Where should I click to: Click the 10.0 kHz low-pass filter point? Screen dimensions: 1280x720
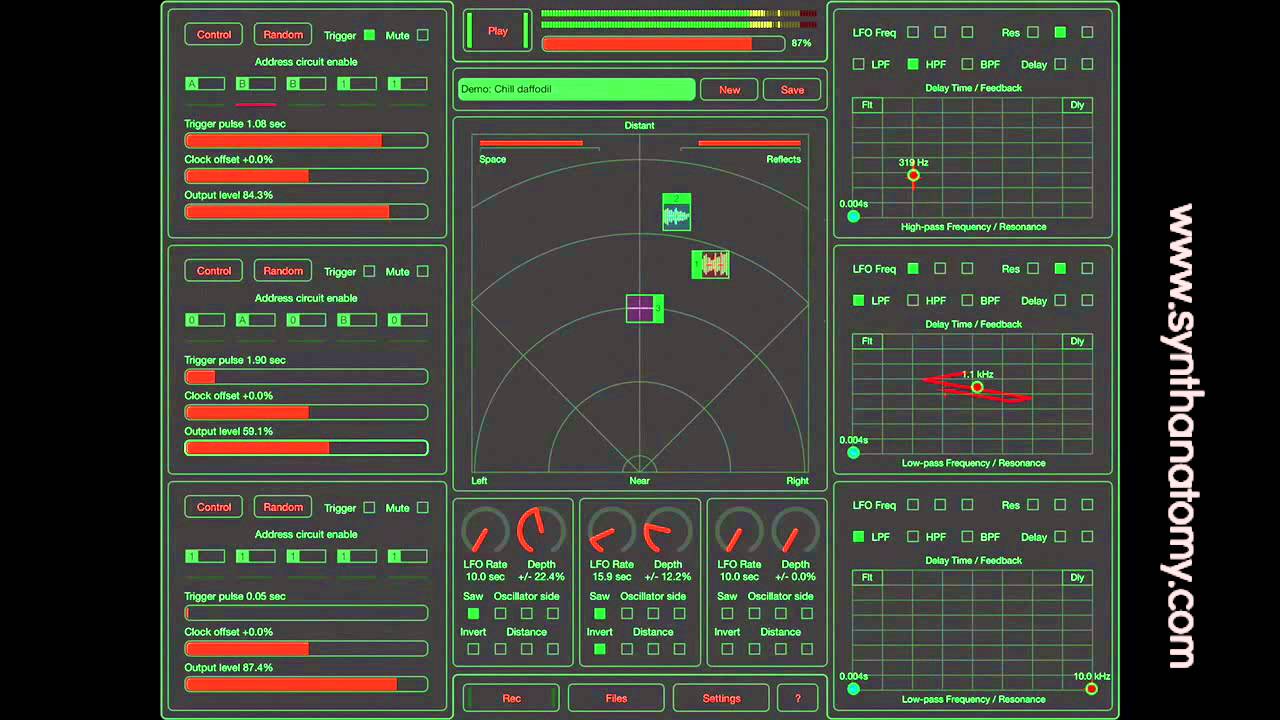1091,688
